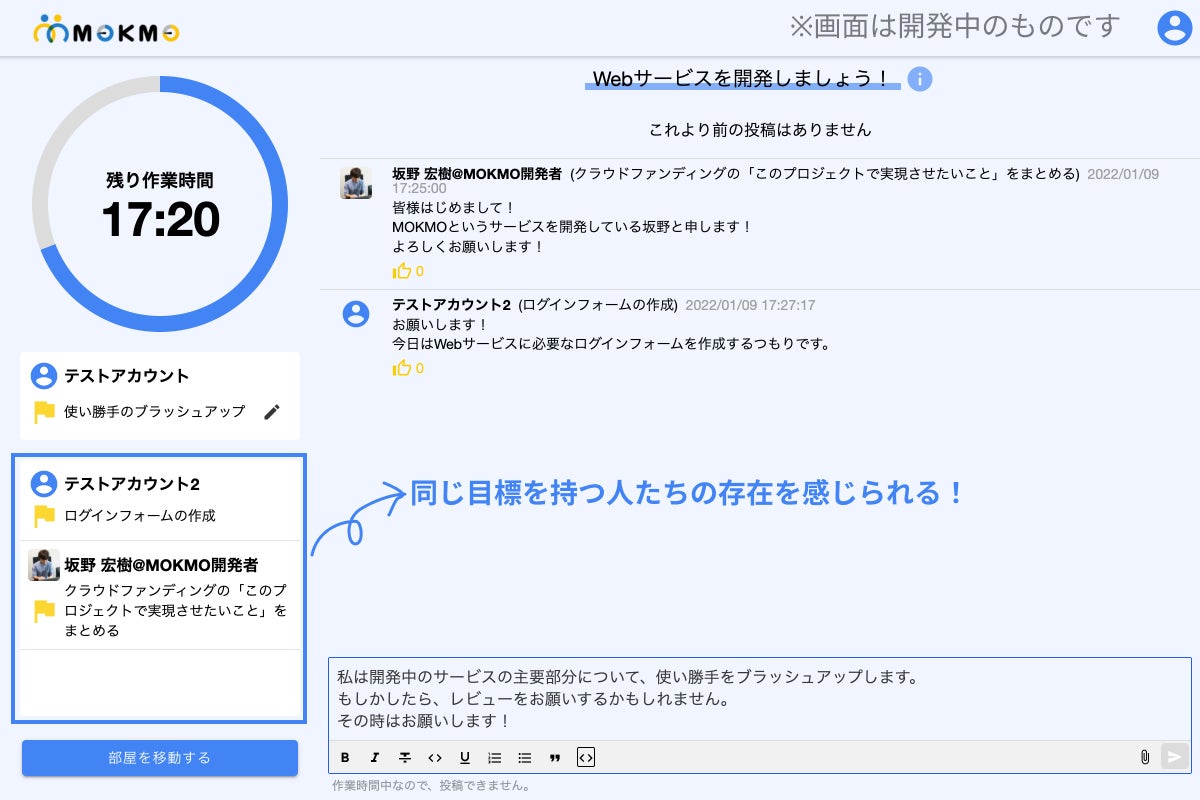The height and width of the screenshot is (800, 1200).
Task: Toggle bold formatting in the message editor
Action: [345, 758]
